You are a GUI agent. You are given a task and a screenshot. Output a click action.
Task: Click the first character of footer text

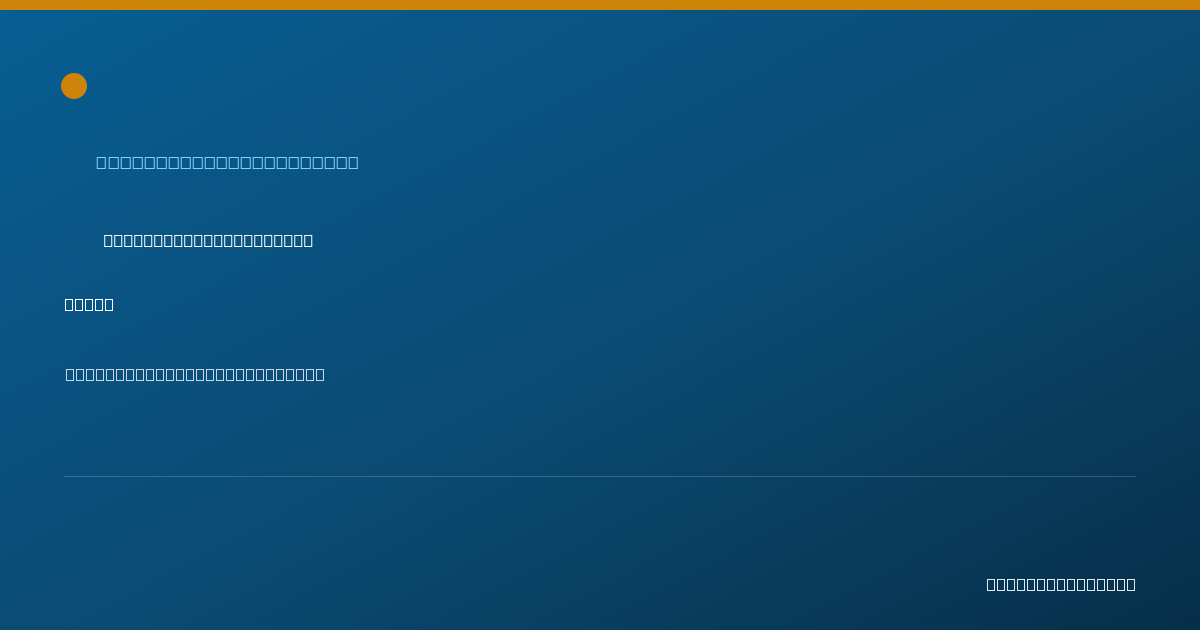pos(992,584)
